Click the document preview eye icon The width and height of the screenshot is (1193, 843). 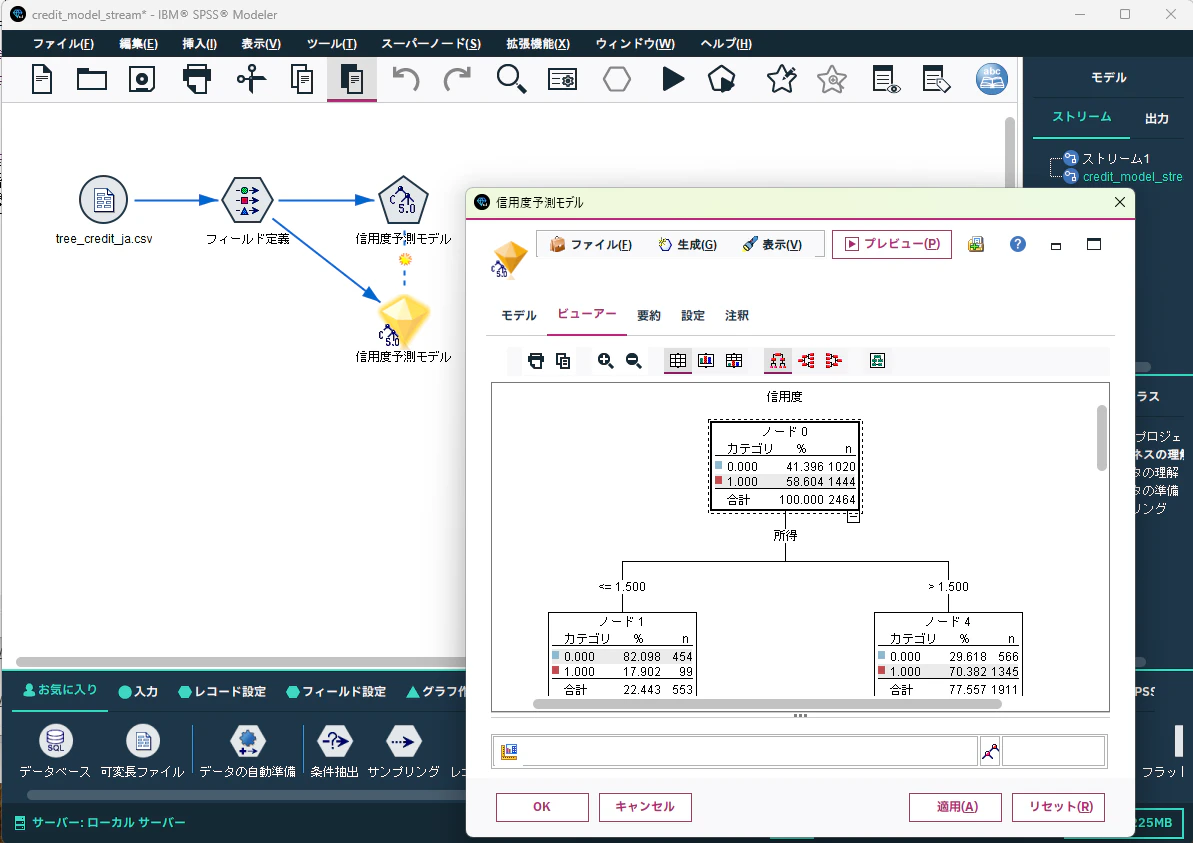[886, 79]
